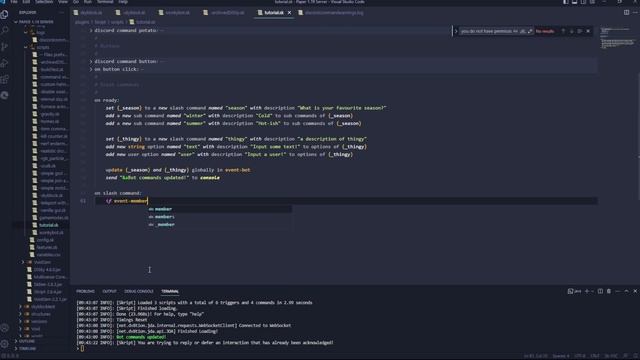Open the Manage gear in activity bar
The image size is (640, 360).
(x=4, y=344)
